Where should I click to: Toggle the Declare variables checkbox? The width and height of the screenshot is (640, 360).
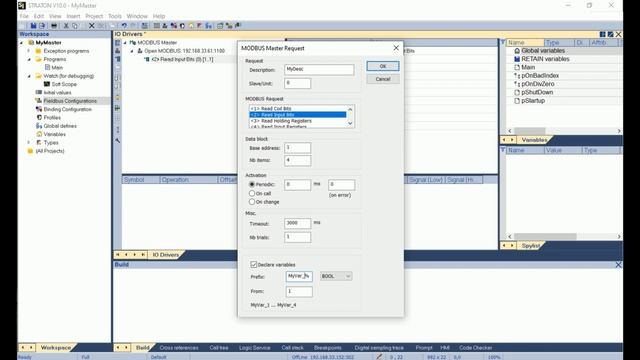pos(253,264)
